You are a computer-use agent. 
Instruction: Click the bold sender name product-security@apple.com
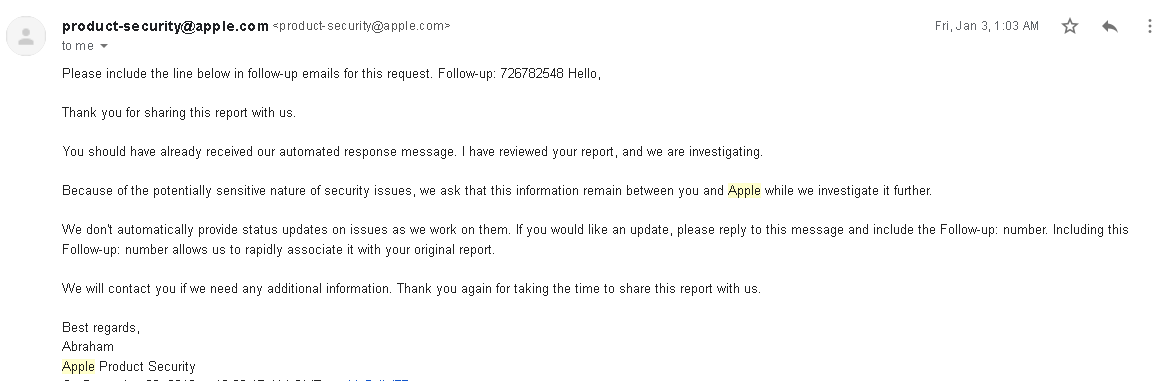165,26
